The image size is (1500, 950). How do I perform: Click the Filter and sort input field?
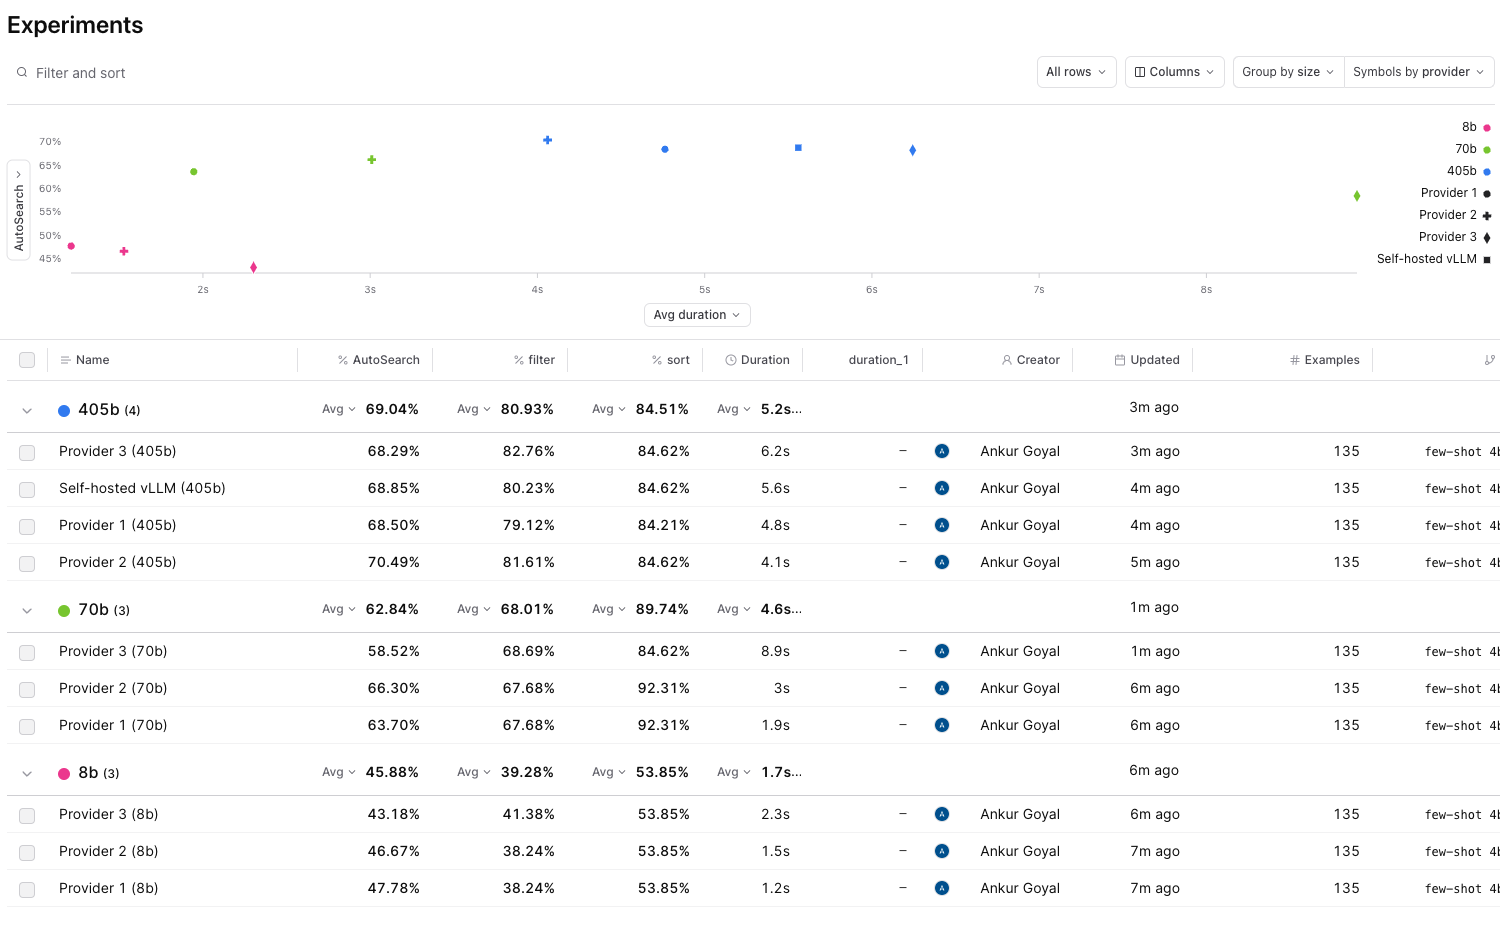(x=80, y=72)
